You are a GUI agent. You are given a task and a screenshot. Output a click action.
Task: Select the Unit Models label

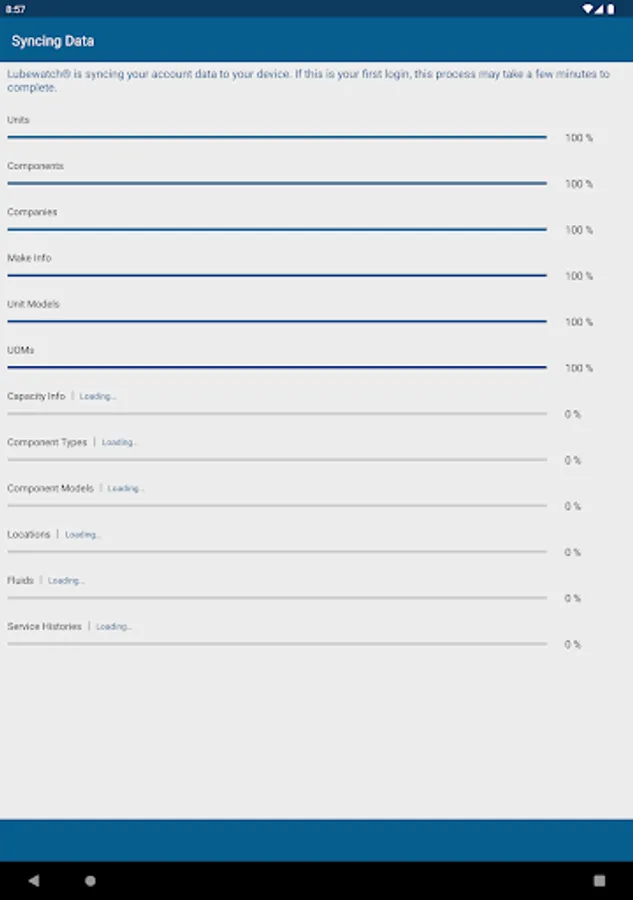coord(33,304)
